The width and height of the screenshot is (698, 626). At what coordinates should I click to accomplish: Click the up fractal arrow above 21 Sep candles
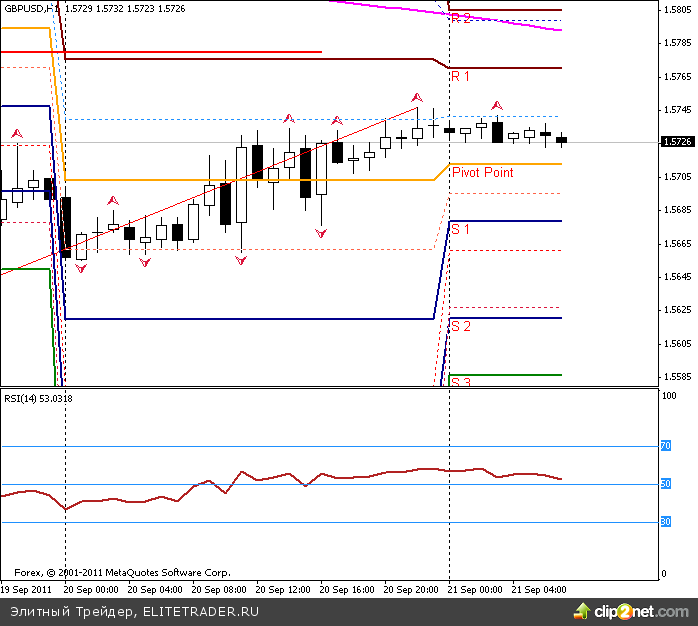pos(496,104)
